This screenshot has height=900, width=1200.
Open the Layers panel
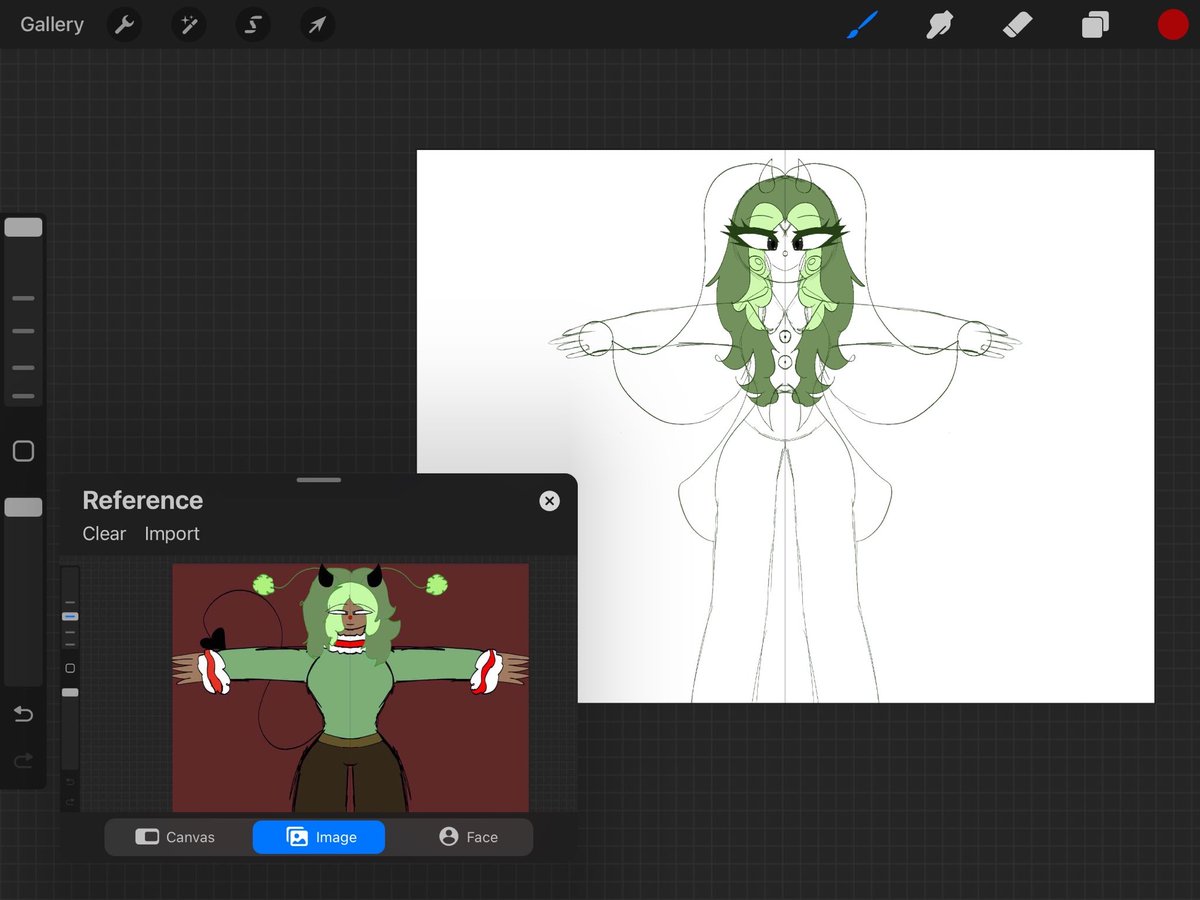tap(1095, 25)
